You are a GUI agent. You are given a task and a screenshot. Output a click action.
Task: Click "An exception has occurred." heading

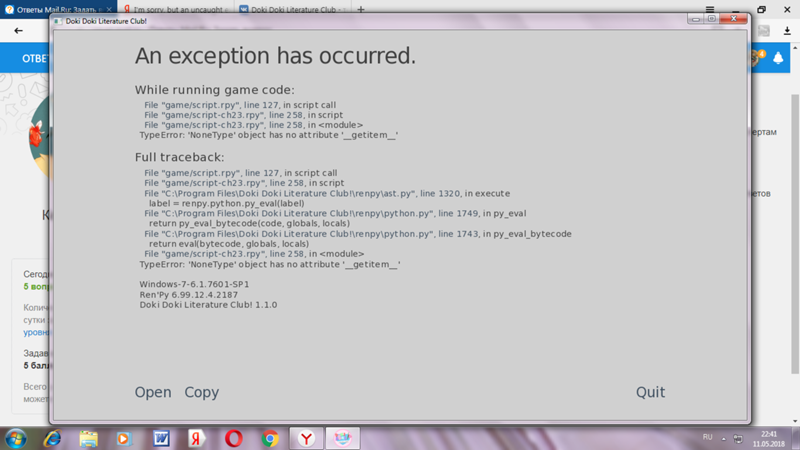(276, 56)
